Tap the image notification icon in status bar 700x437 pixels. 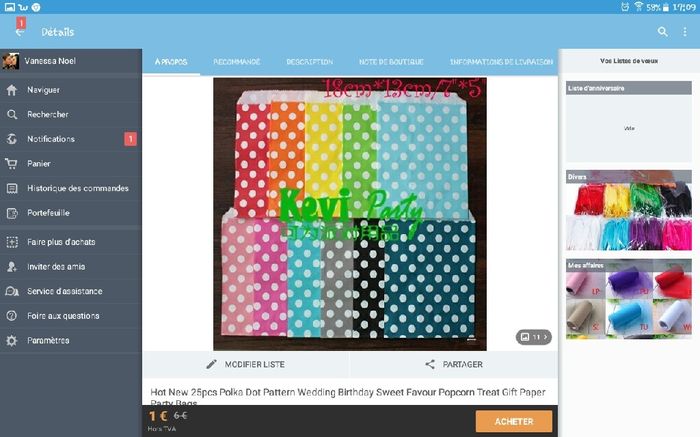pos(9,7)
